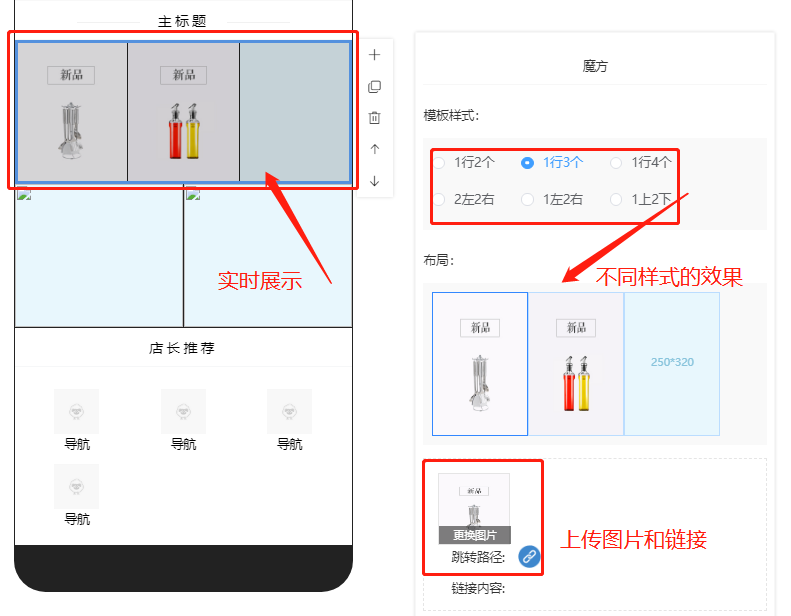Click first 导航 placeholder icon

pos(77,411)
